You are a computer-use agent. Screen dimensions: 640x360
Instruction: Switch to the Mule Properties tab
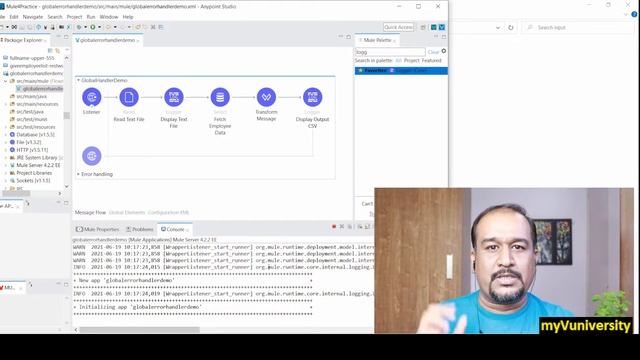tap(98, 229)
